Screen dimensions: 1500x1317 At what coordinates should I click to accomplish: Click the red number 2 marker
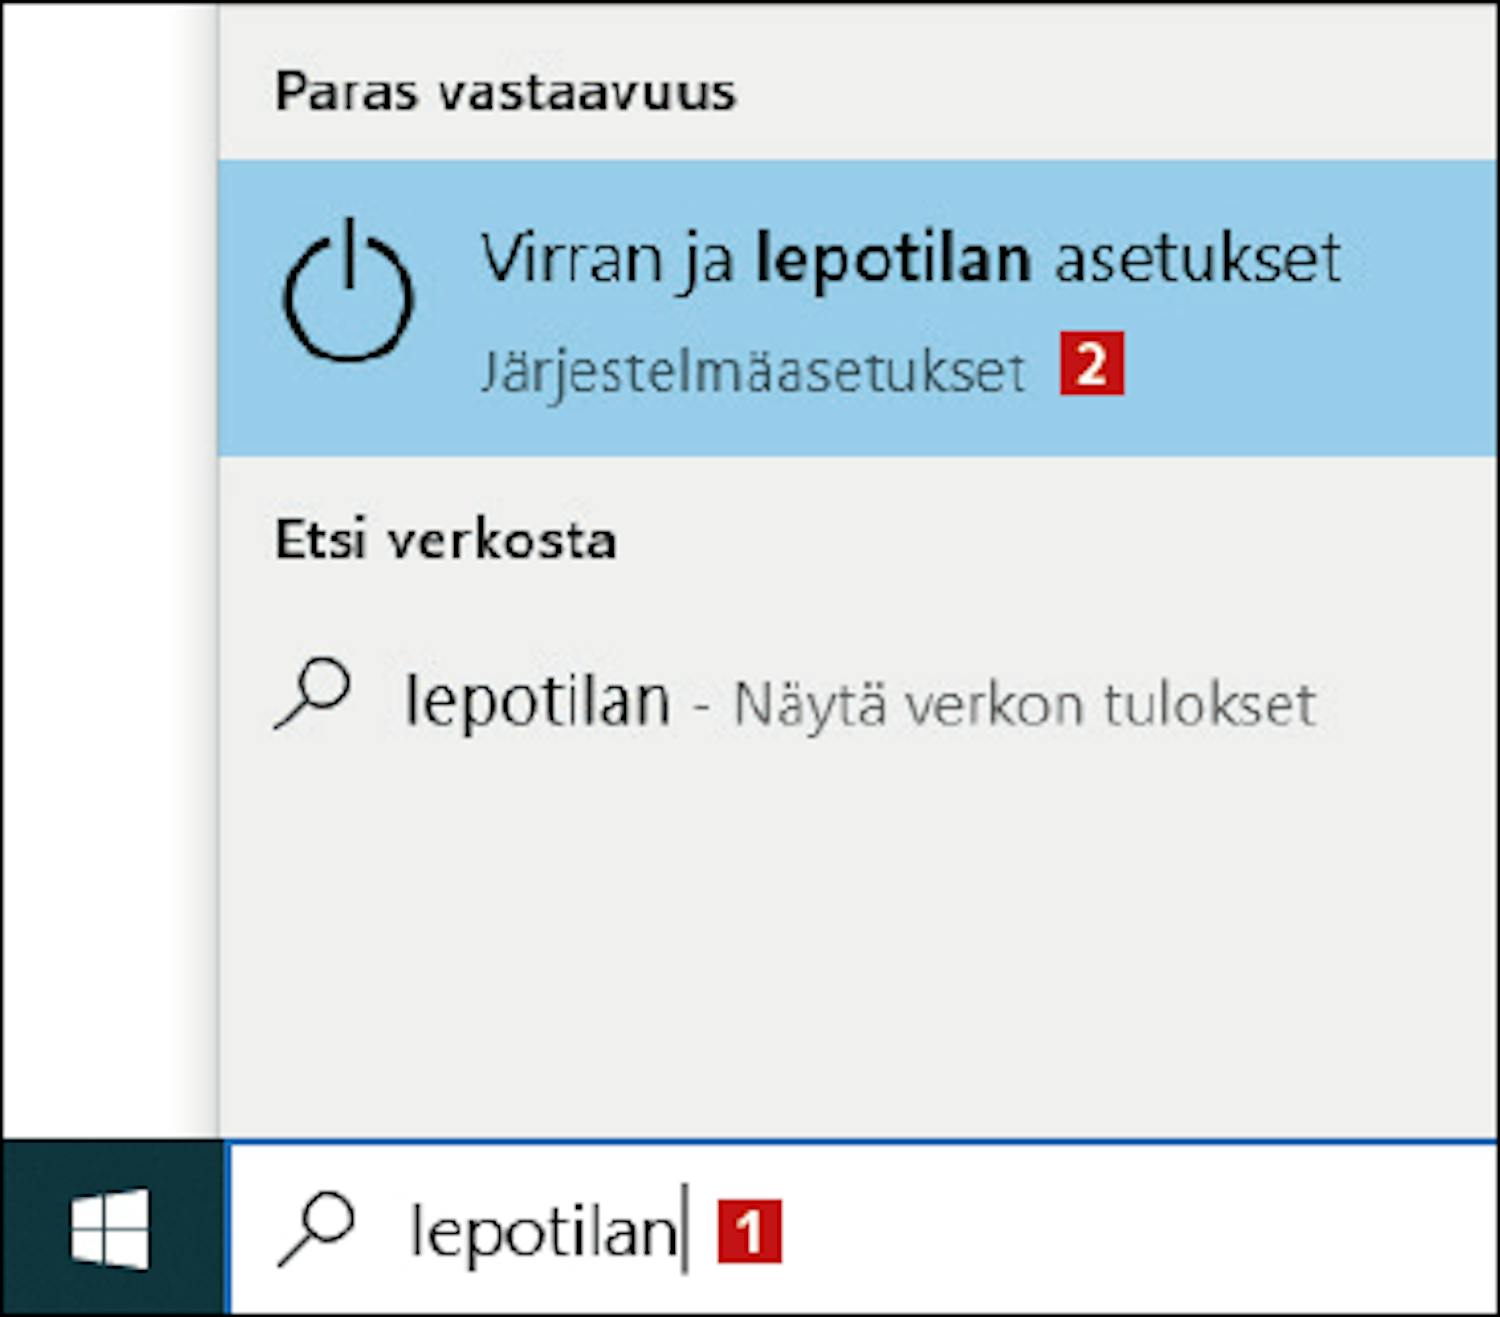tap(1092, 364)
